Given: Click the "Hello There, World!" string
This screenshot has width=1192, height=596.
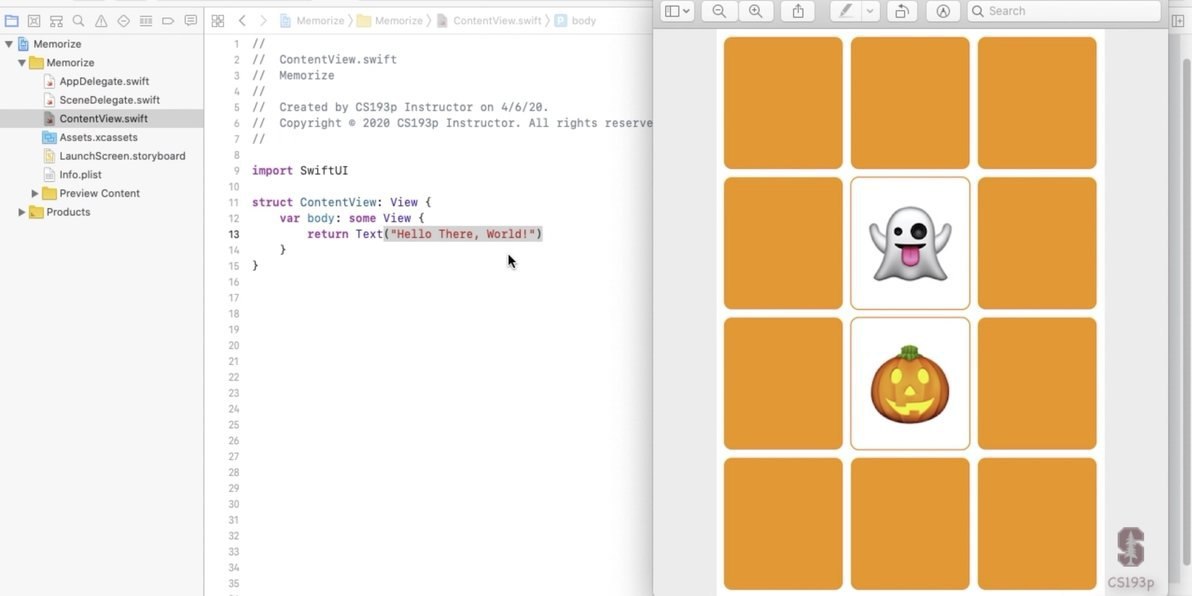Looking at the screenshot, I should pos(463,233).
